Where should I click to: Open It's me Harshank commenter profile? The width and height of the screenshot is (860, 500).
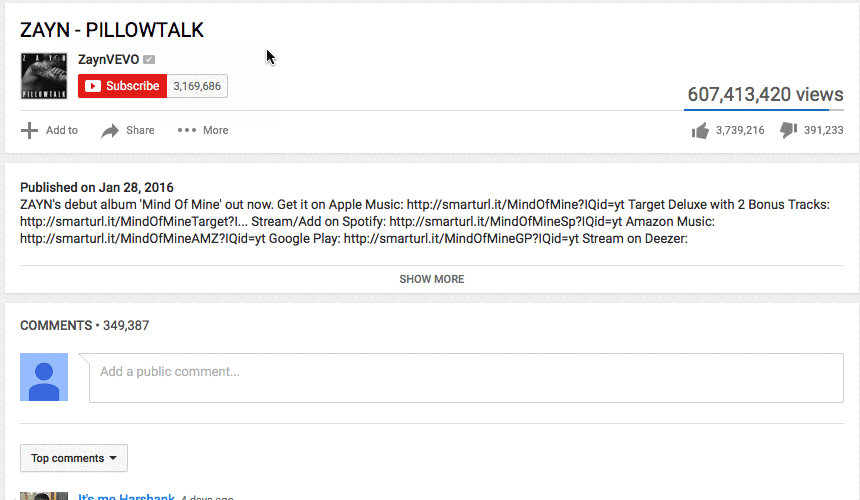tap(126, 497)
